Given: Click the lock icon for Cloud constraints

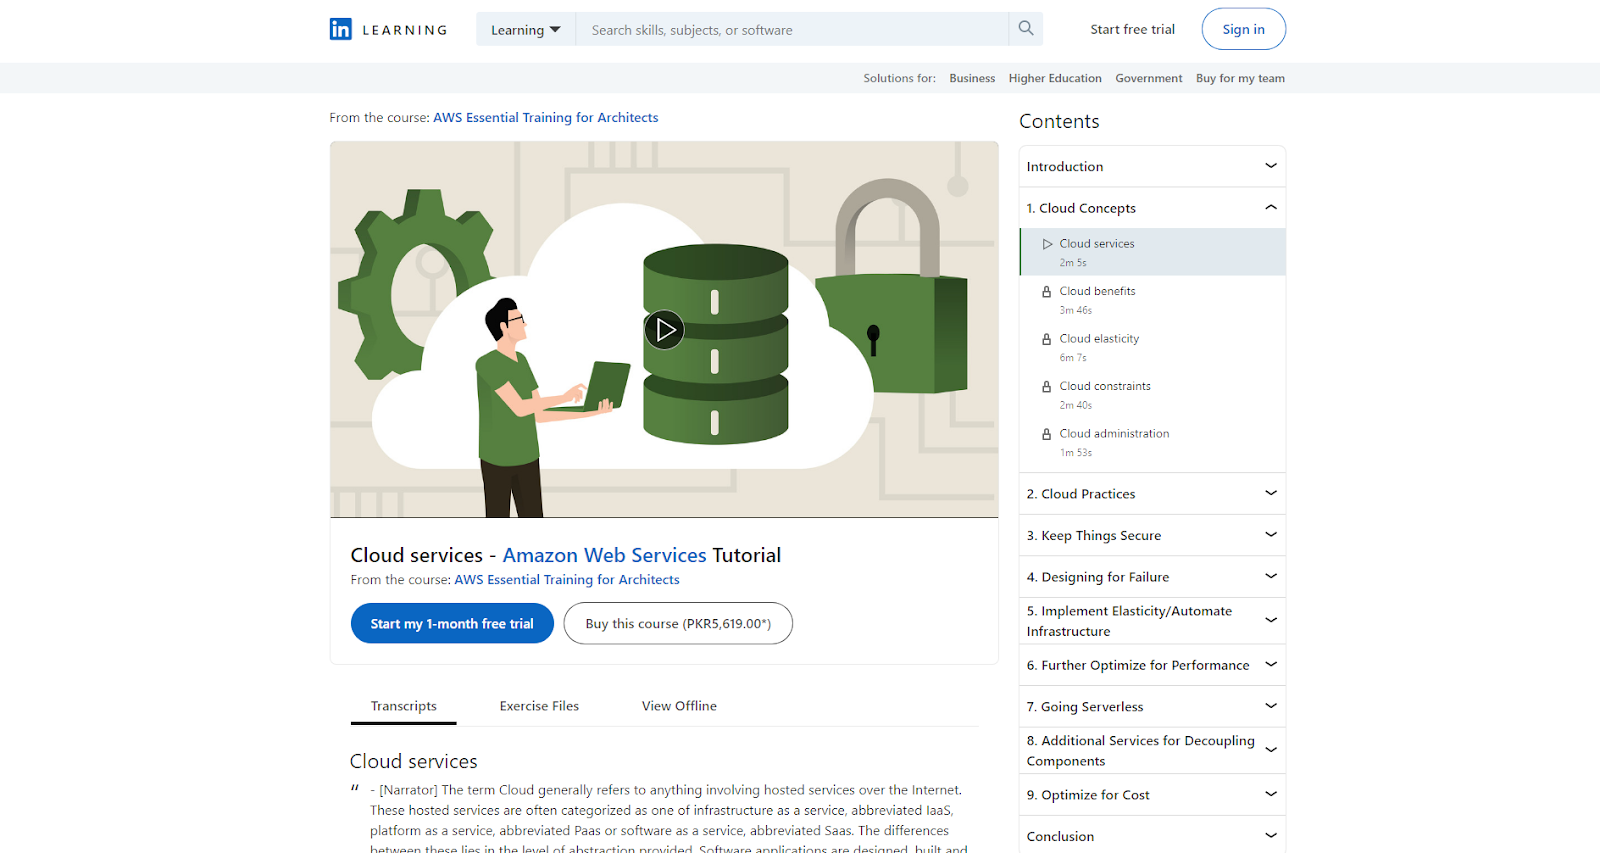Looking at the screenshot, I should coord(1047,387).
